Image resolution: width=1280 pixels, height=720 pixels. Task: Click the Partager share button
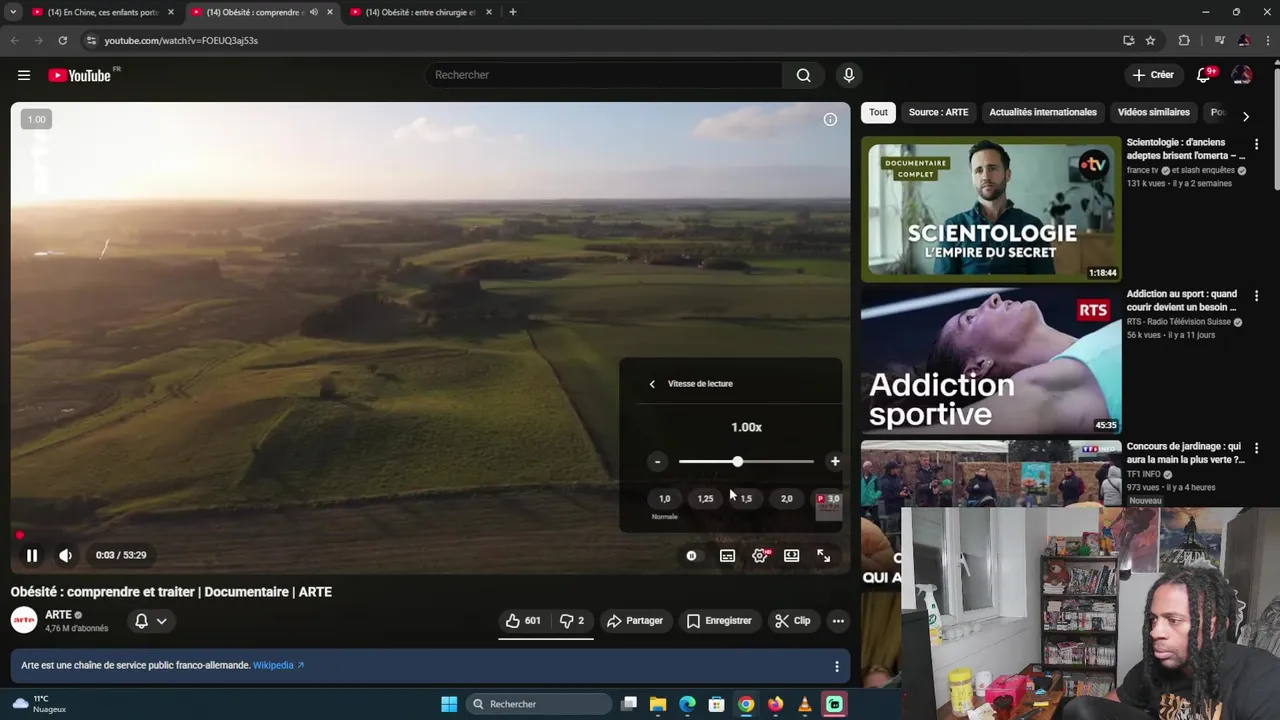[x=635, y=621]
